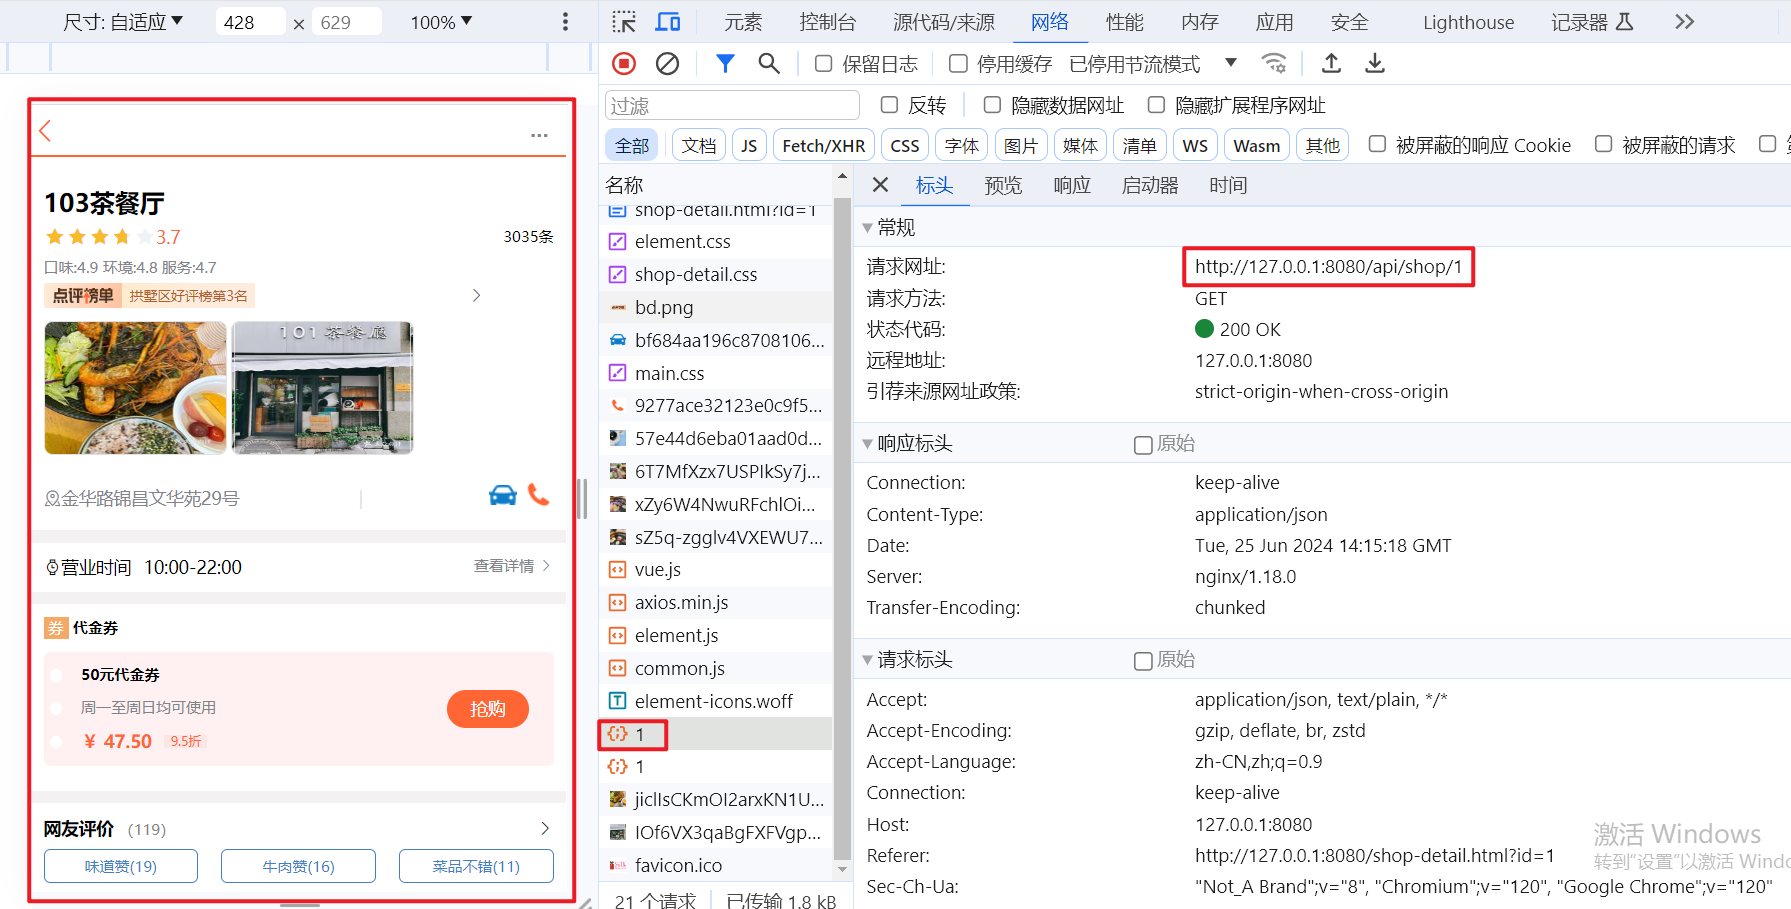
Task: Open the Lighthouse panel
Action: point(1467,21)
